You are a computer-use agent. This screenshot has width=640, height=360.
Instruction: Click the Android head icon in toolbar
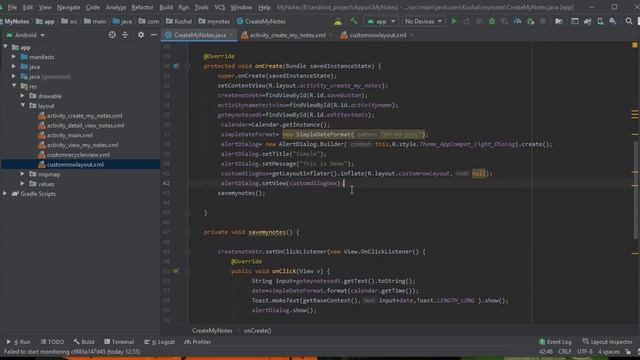click(x=338, y=21)
